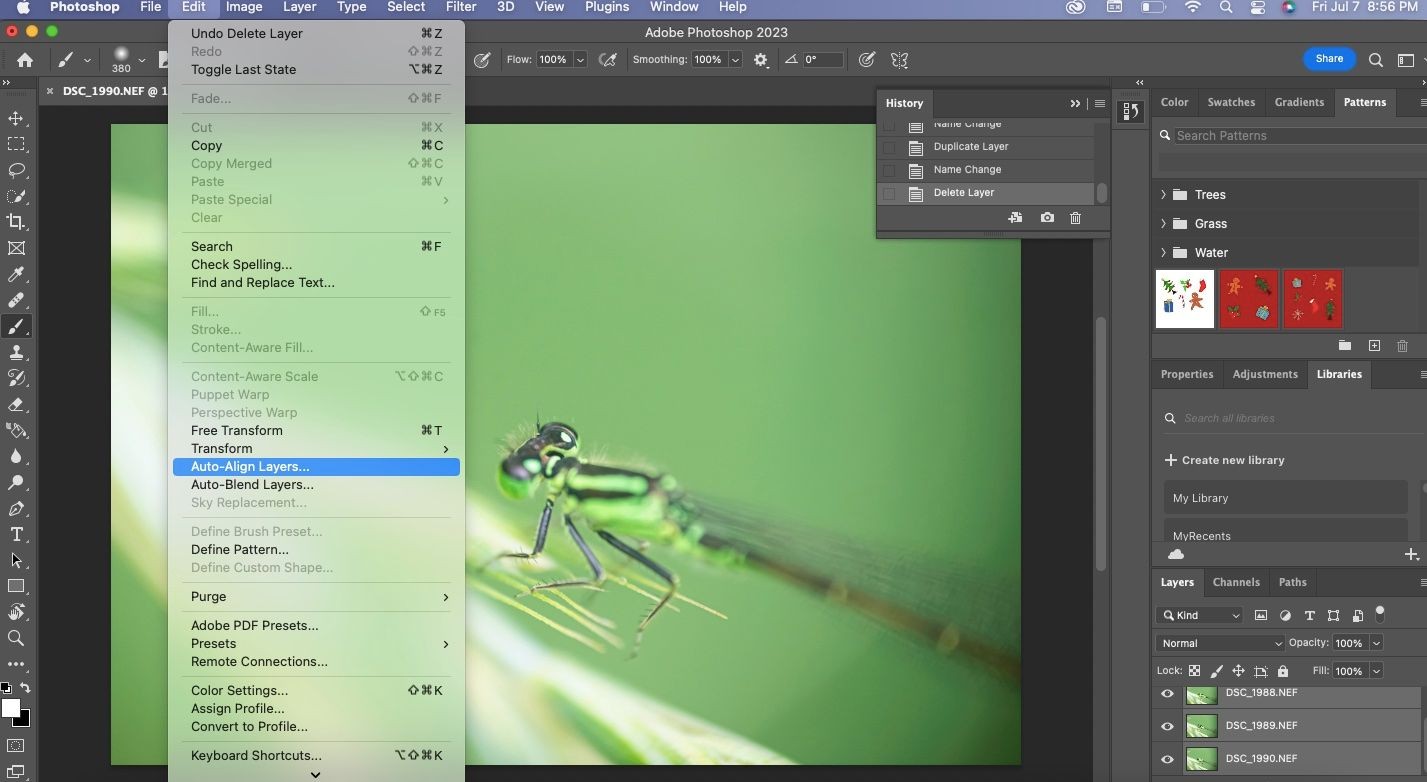Open the Kind filter dropdown

point(1199,615)
